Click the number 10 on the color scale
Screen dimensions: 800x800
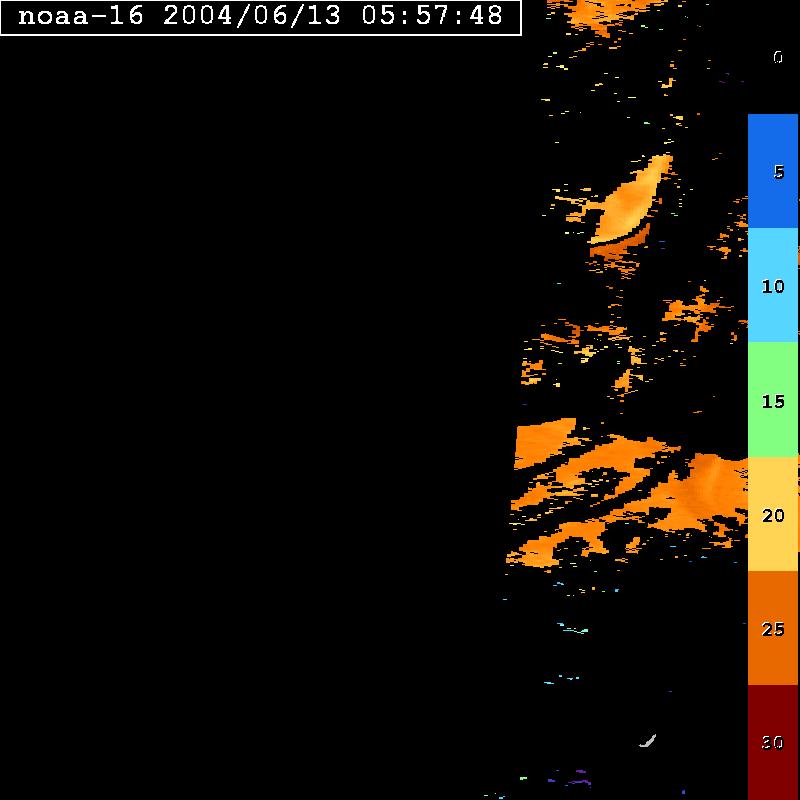(x=773, y=287)
